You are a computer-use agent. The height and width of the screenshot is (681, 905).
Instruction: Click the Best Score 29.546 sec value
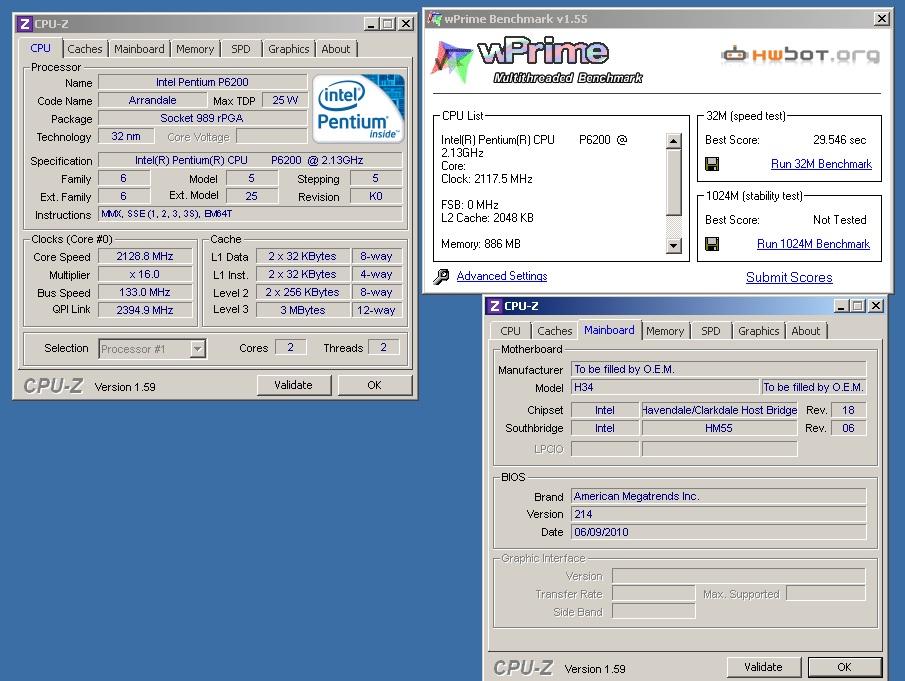(x=840, y=140)
